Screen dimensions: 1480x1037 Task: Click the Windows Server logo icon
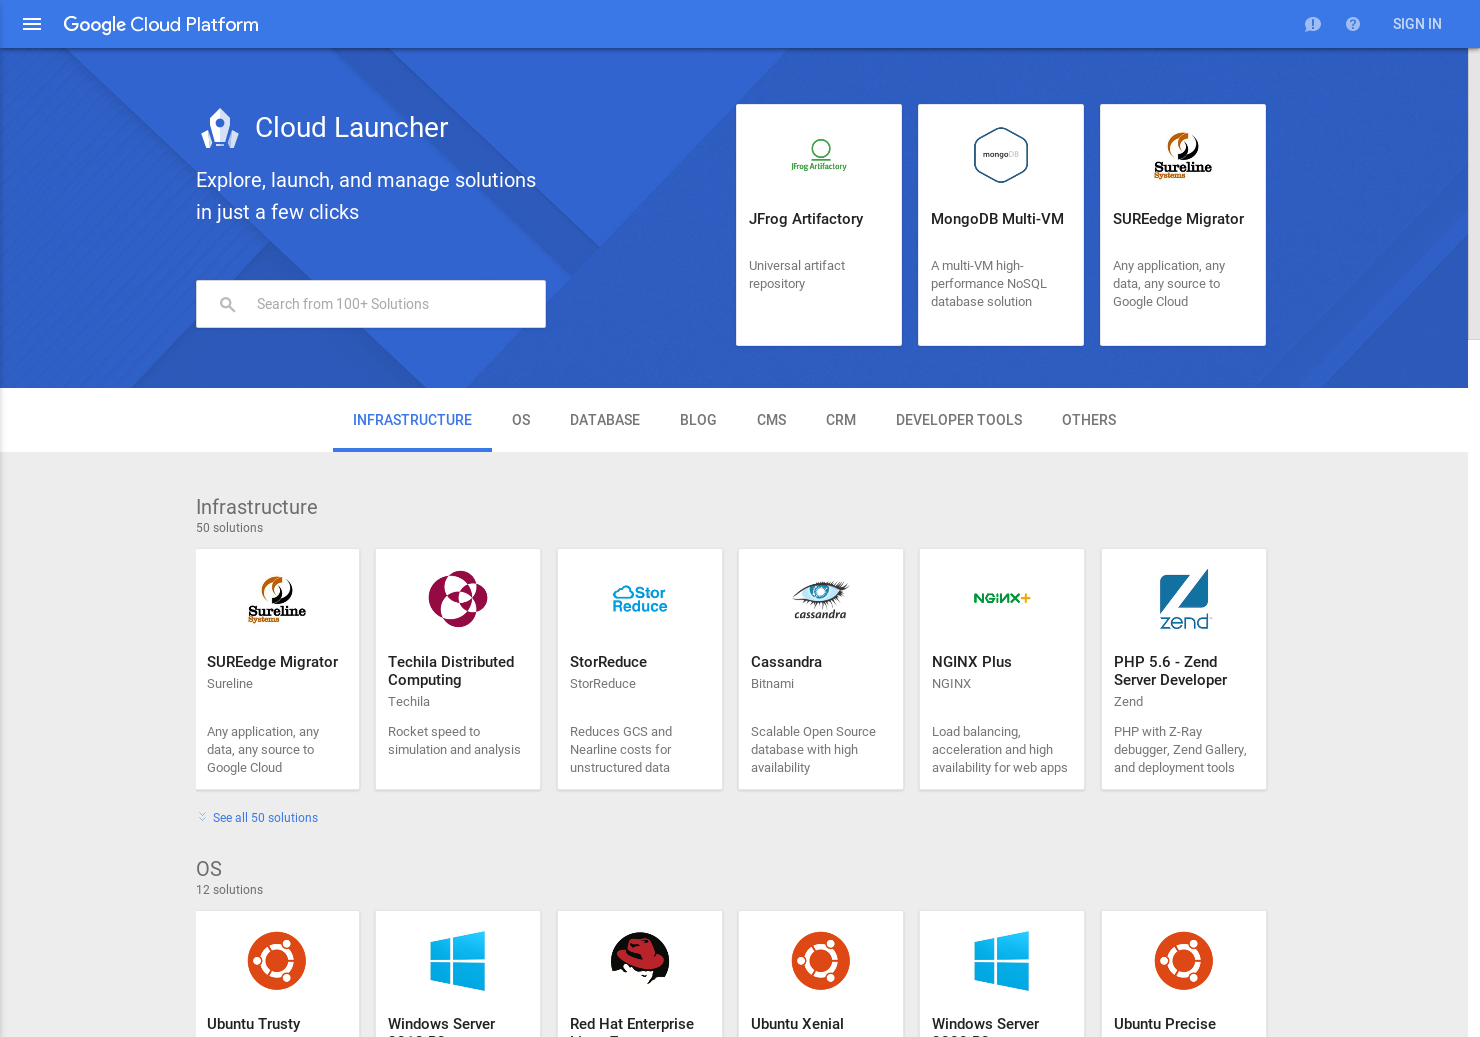[x=457, y=960]
